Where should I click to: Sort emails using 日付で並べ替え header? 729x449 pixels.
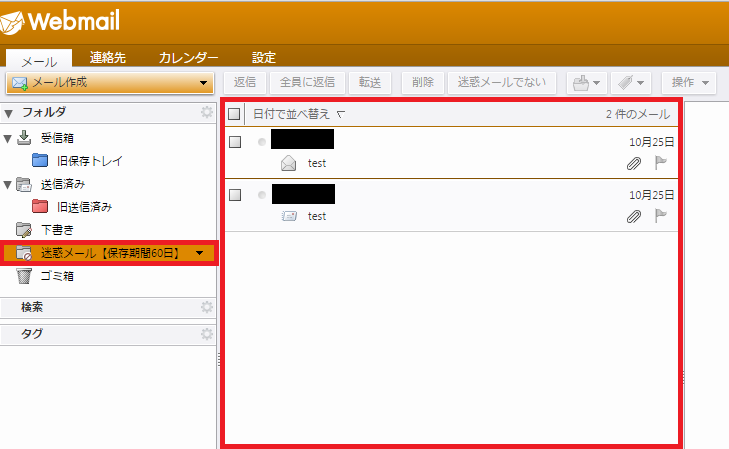(x=291, y=114)
